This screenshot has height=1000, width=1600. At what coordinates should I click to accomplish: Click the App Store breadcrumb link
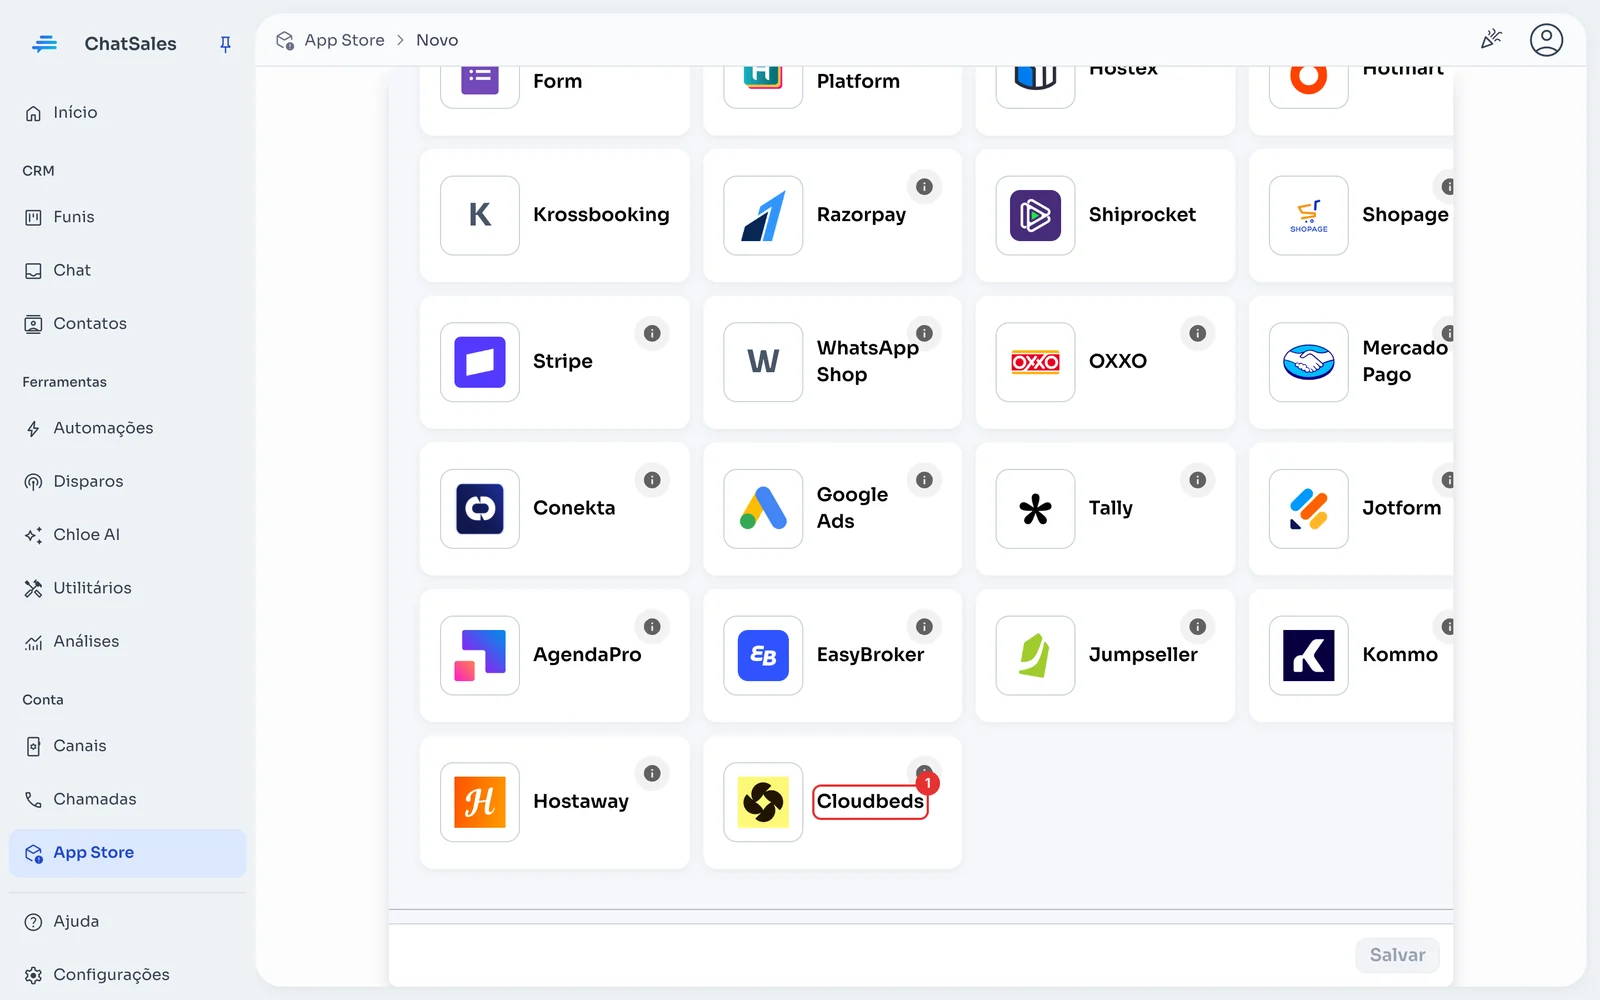click(x=344, y=40)
